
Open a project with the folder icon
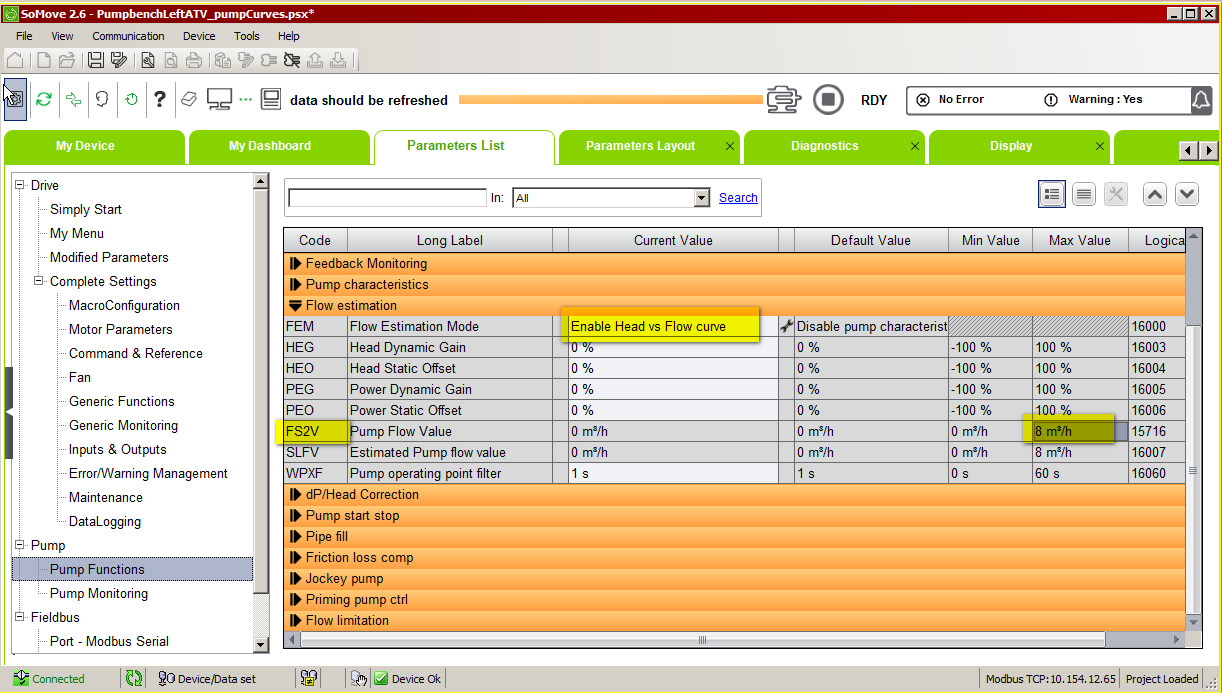(67, 60)
